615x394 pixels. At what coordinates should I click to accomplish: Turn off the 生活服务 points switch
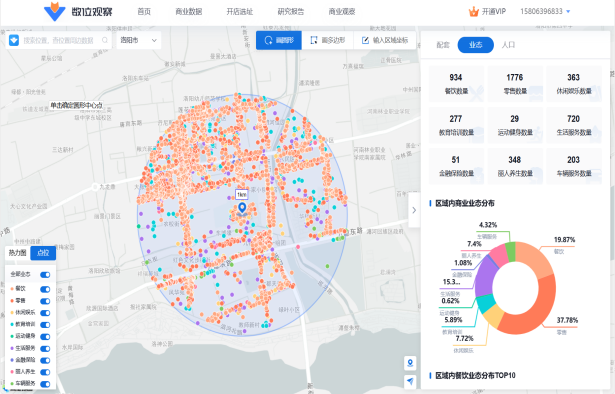pyautogui.click(x=45, y=349)
